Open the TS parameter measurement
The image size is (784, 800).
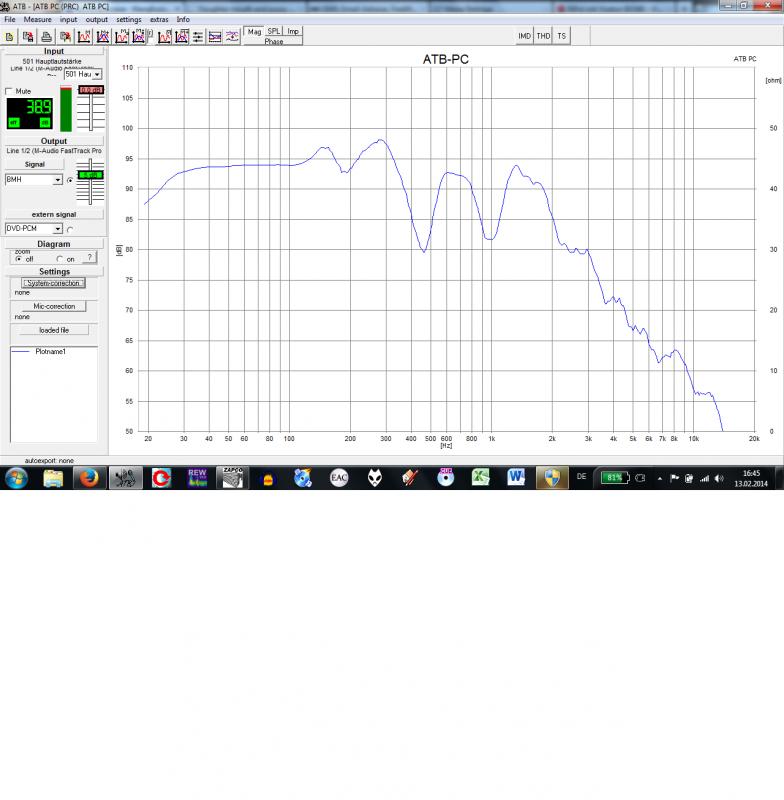click(562, 36)
